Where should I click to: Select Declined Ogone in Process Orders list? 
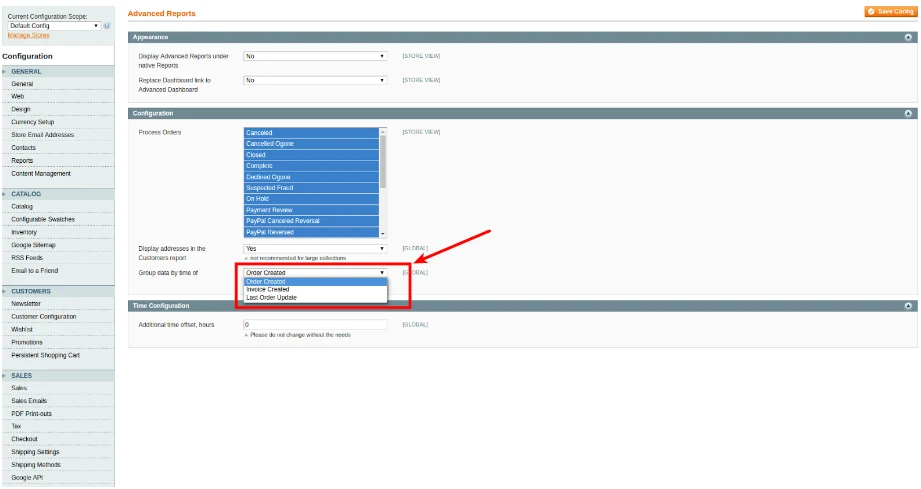click(x=311, y=177)
